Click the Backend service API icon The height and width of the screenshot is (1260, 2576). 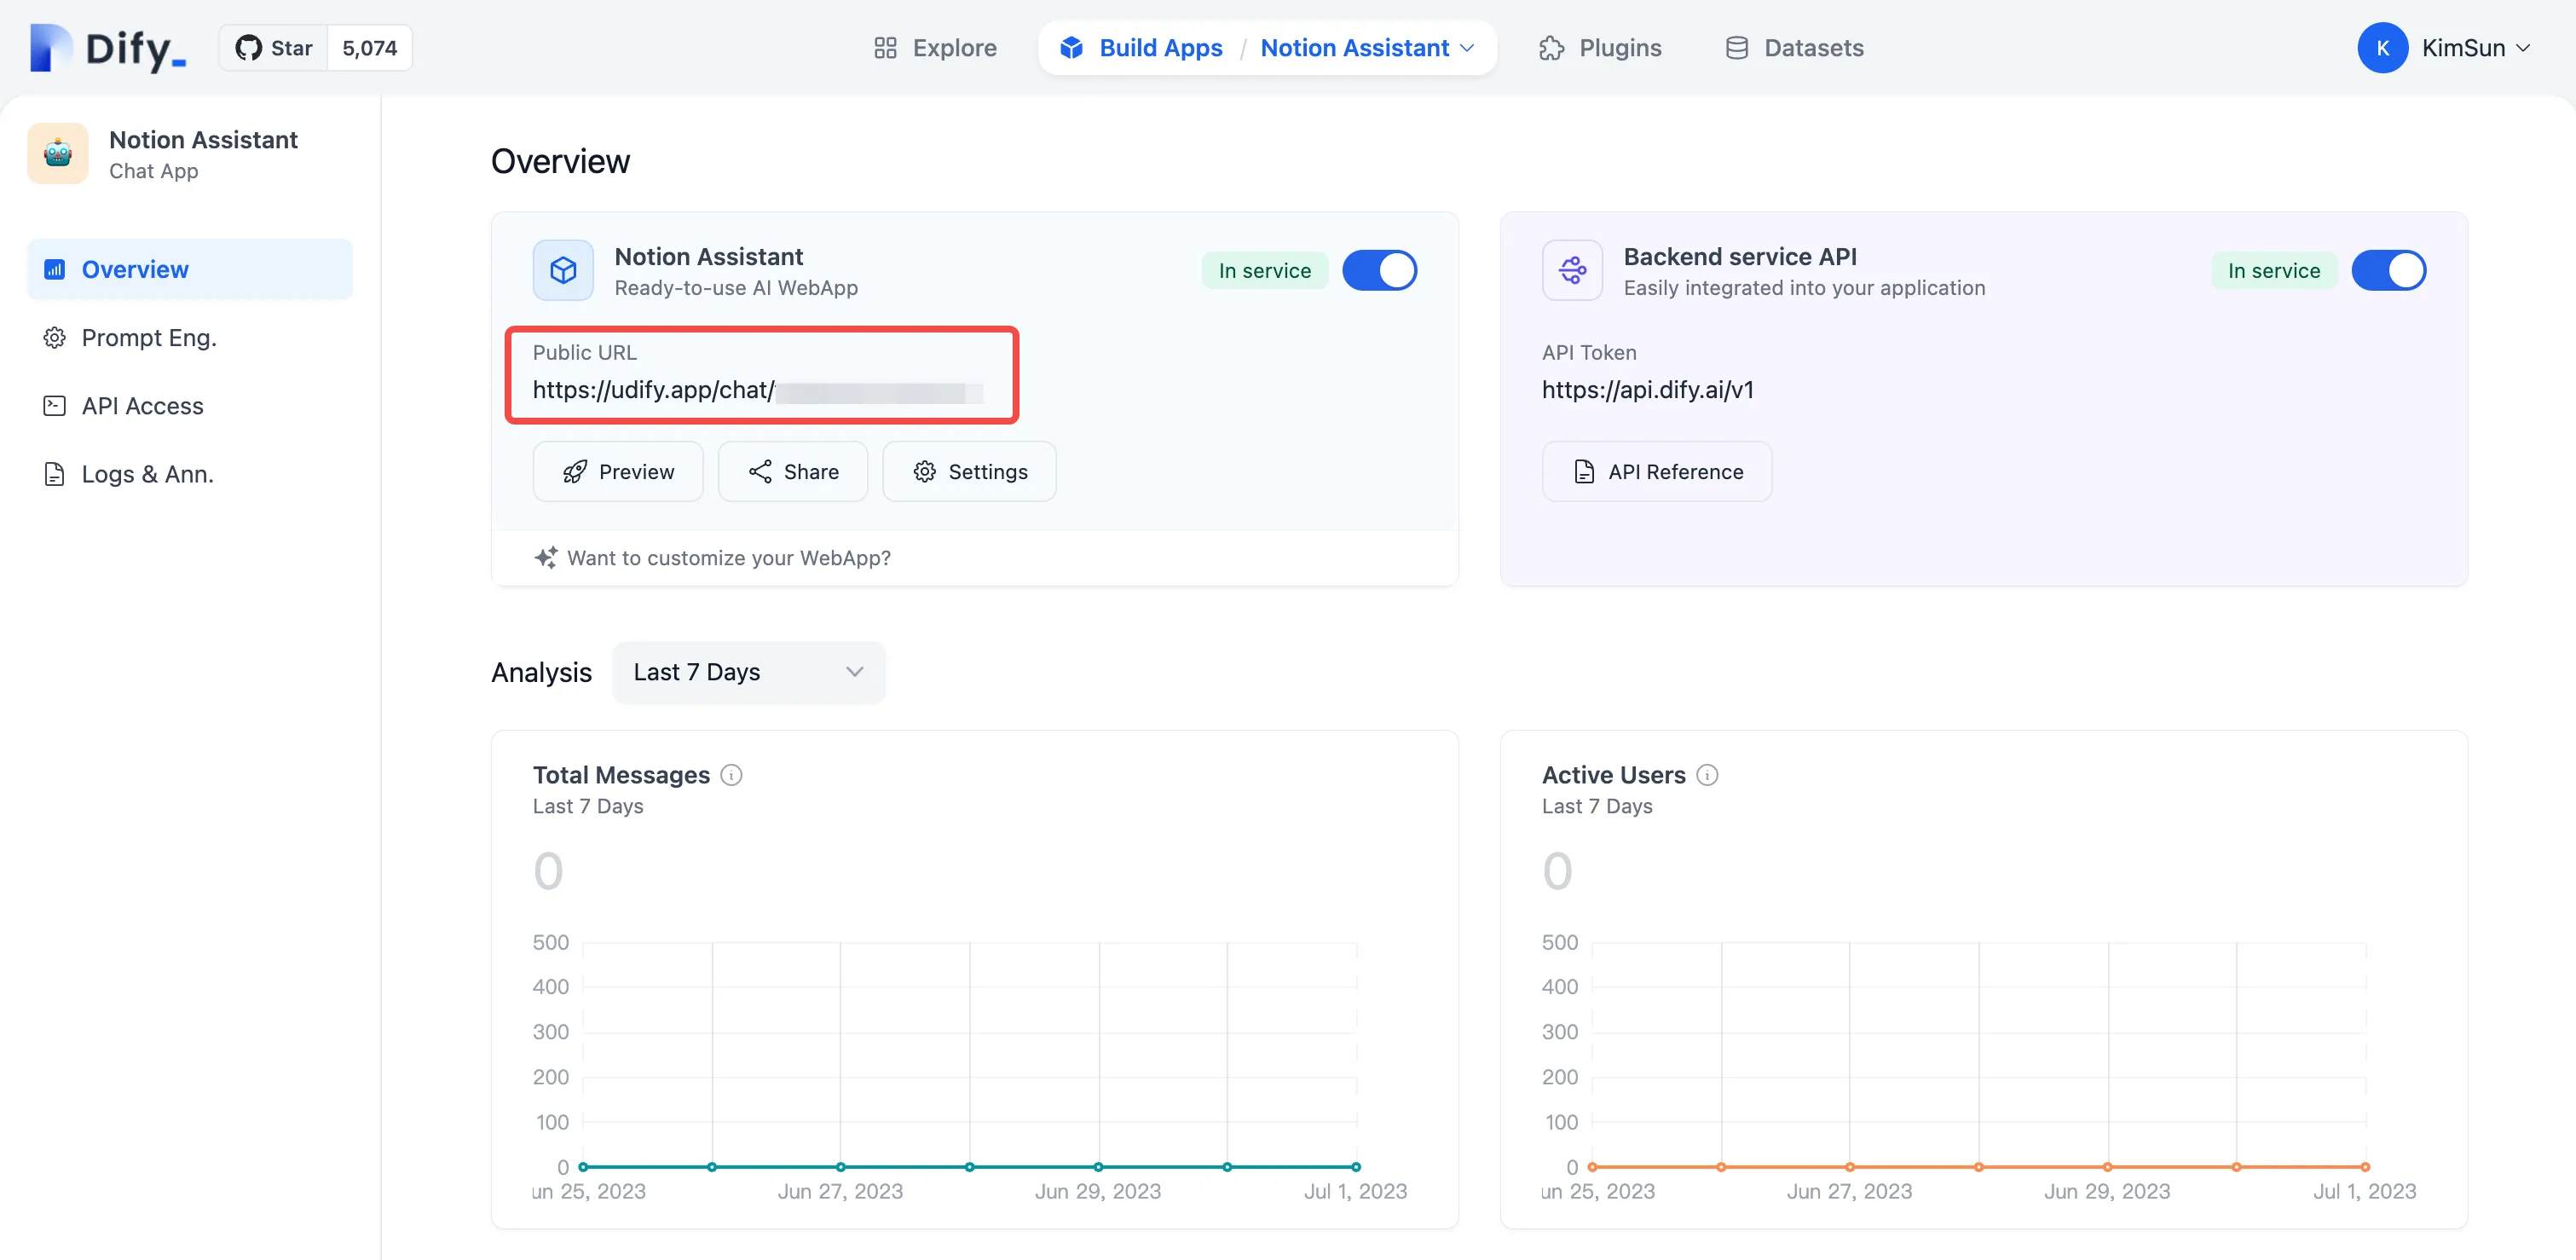pyautogui.click(x=1572, y=270)
